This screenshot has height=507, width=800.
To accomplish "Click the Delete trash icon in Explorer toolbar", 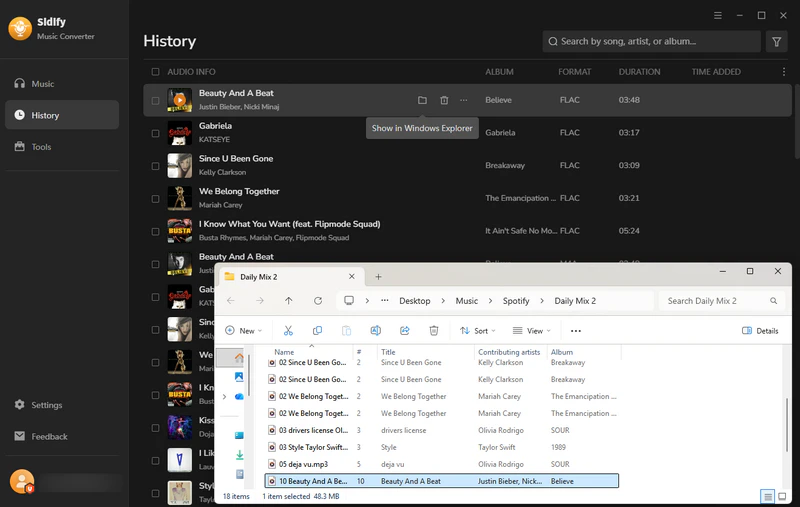I will coord(434,331).
